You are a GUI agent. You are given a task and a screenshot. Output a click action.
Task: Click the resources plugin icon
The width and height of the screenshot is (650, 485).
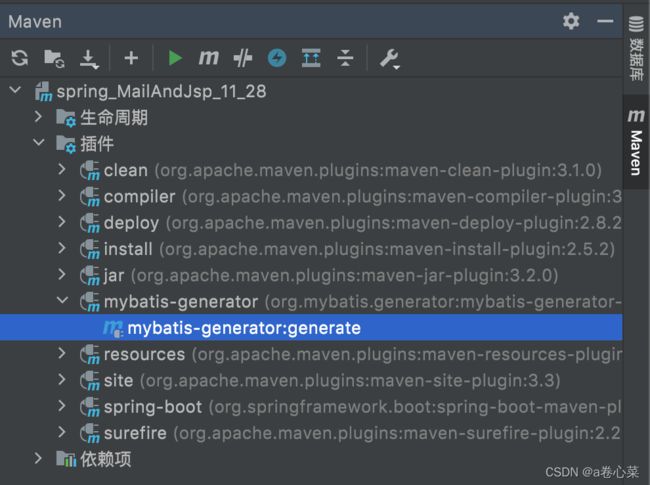tap(90, 355)
